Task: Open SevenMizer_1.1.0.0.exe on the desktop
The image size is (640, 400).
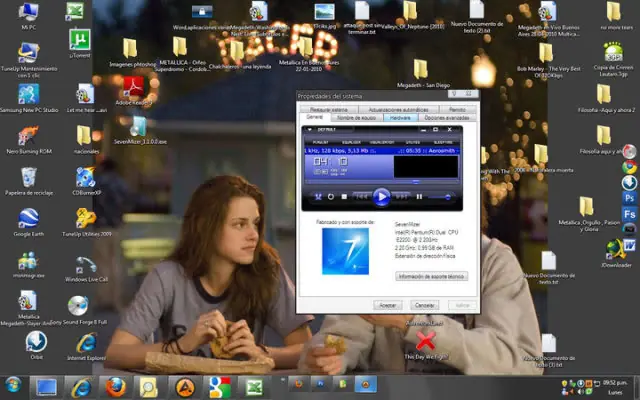Action: 139,127
